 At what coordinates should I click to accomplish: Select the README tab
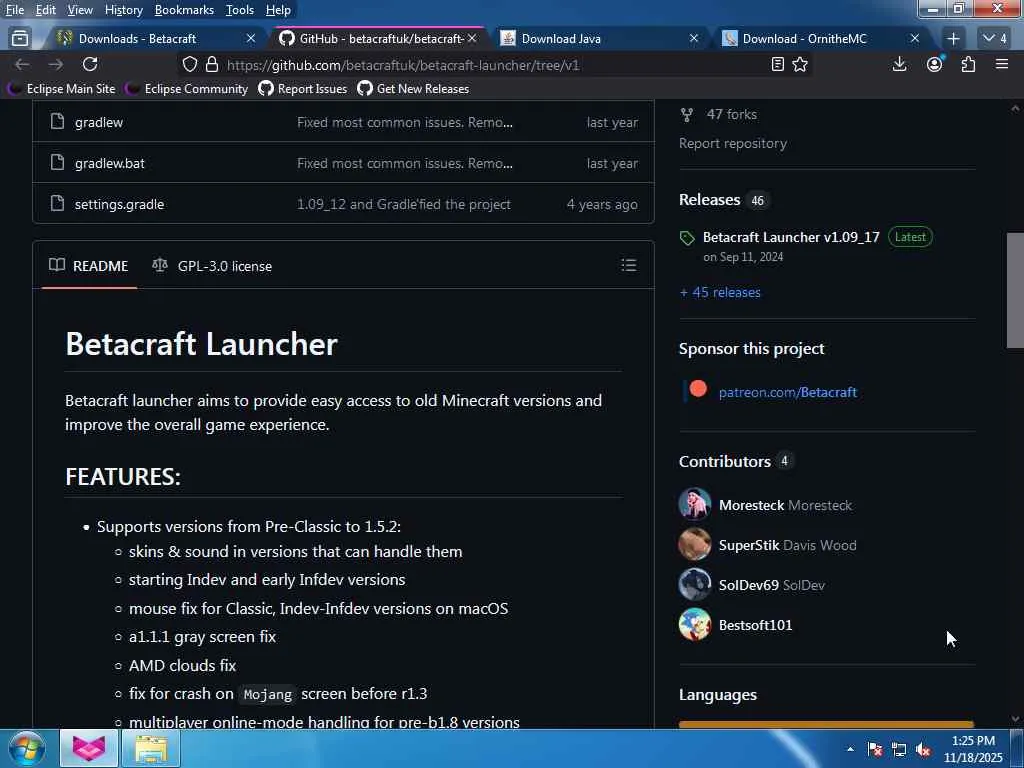click(89, 266)
